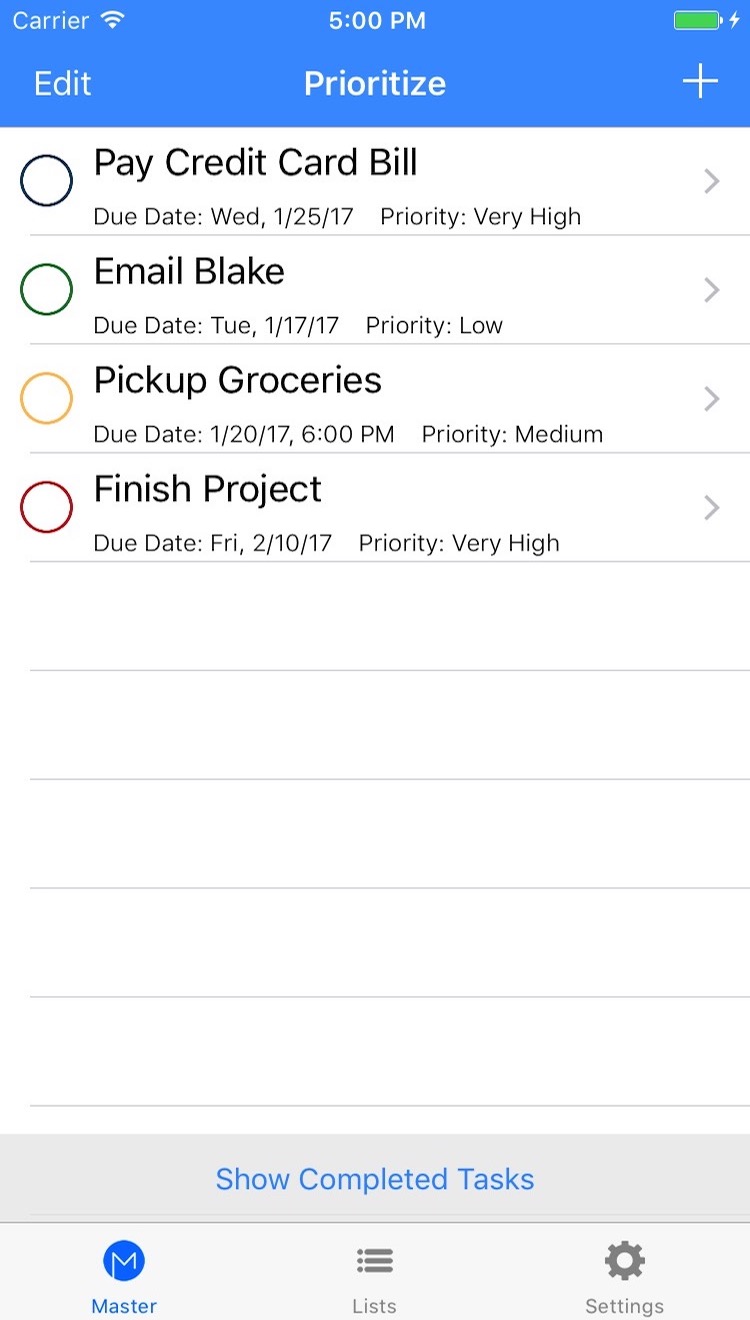The height and width of the screenshot is (1320, 750).
Task: Open Finish Project disclosure chevron
Action: coord(712,508)
